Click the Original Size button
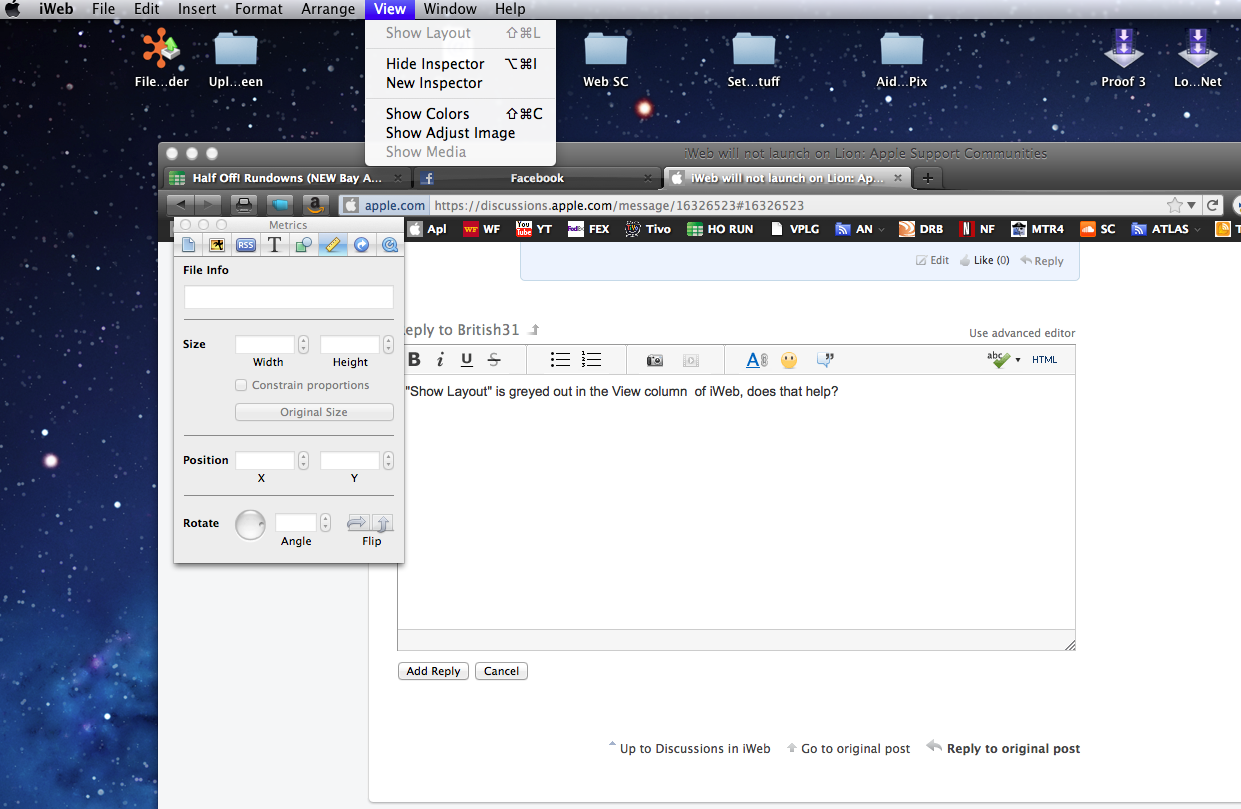This screenshot has height=809, width=1241. tap(314, 412)
